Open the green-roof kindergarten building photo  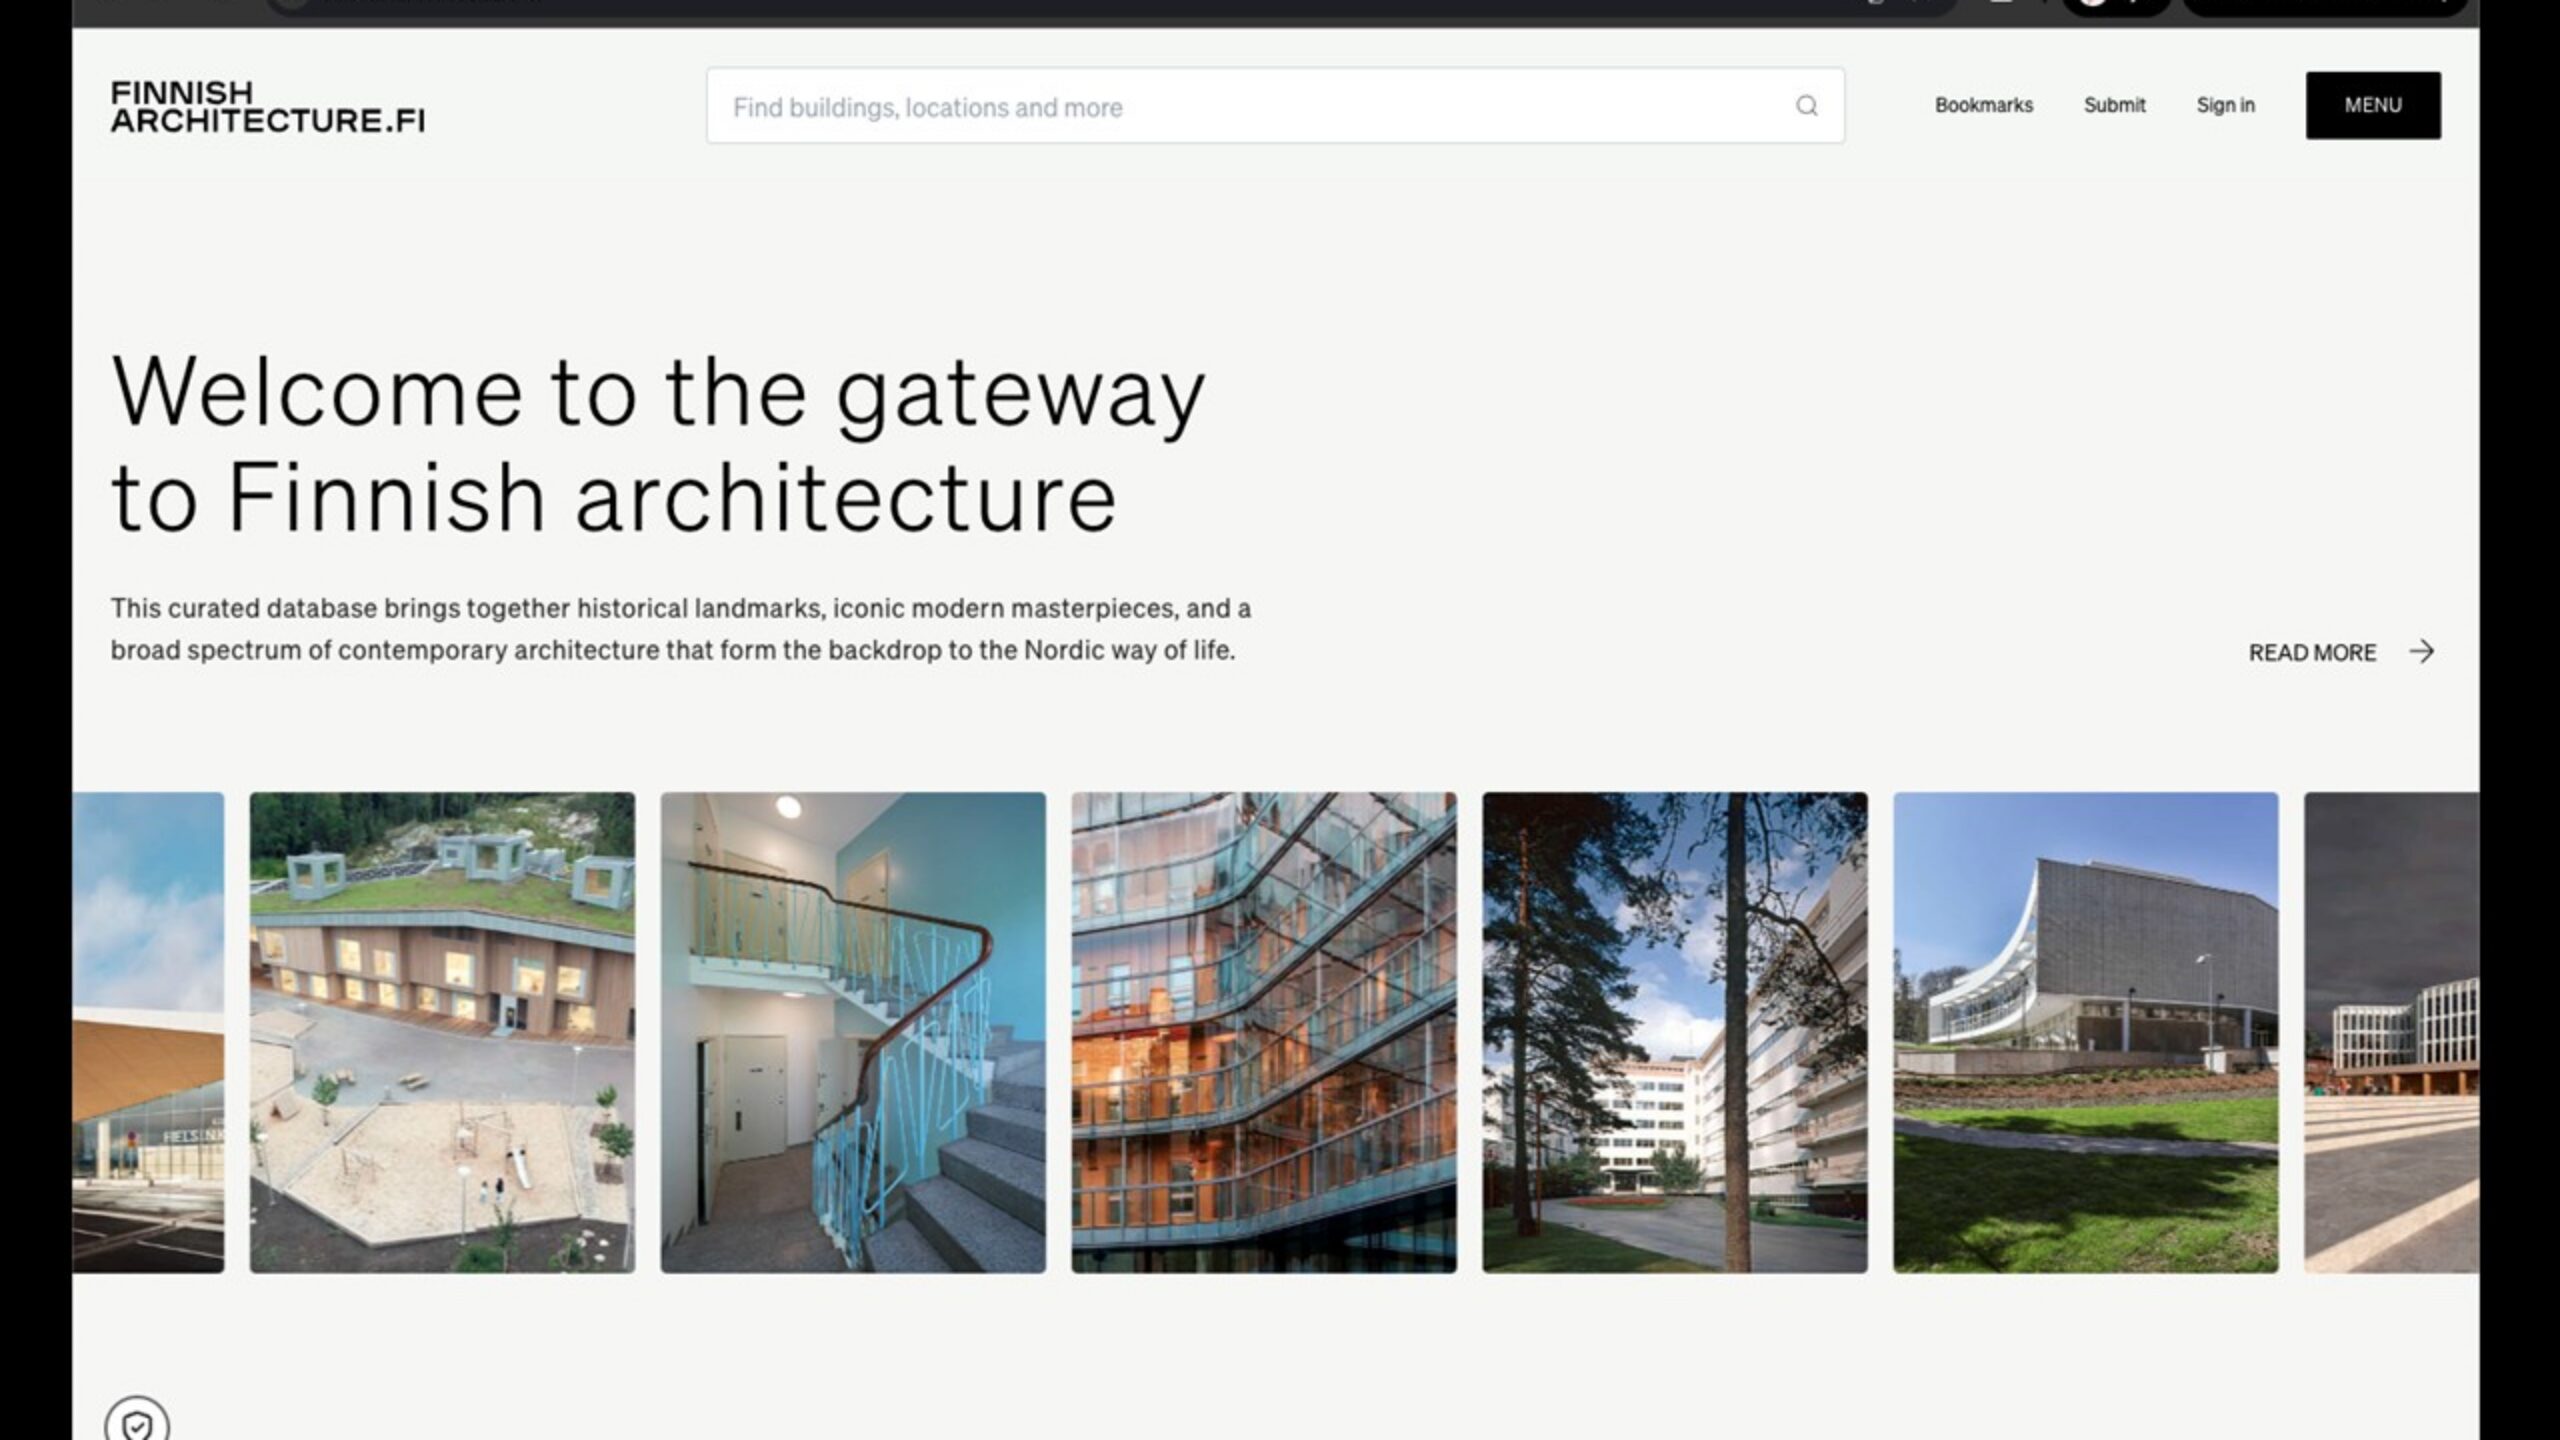tap(442, 1032)
